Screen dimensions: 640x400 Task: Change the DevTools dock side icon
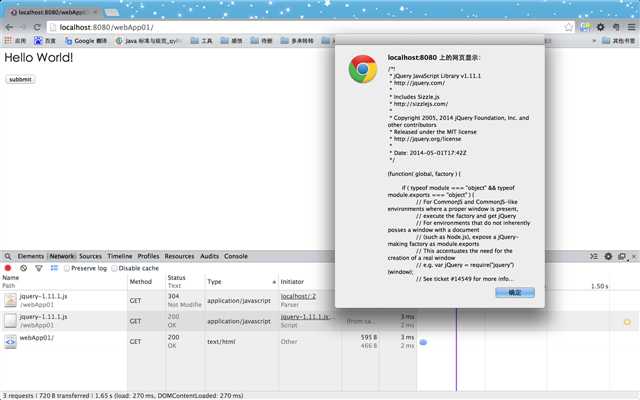622,257
